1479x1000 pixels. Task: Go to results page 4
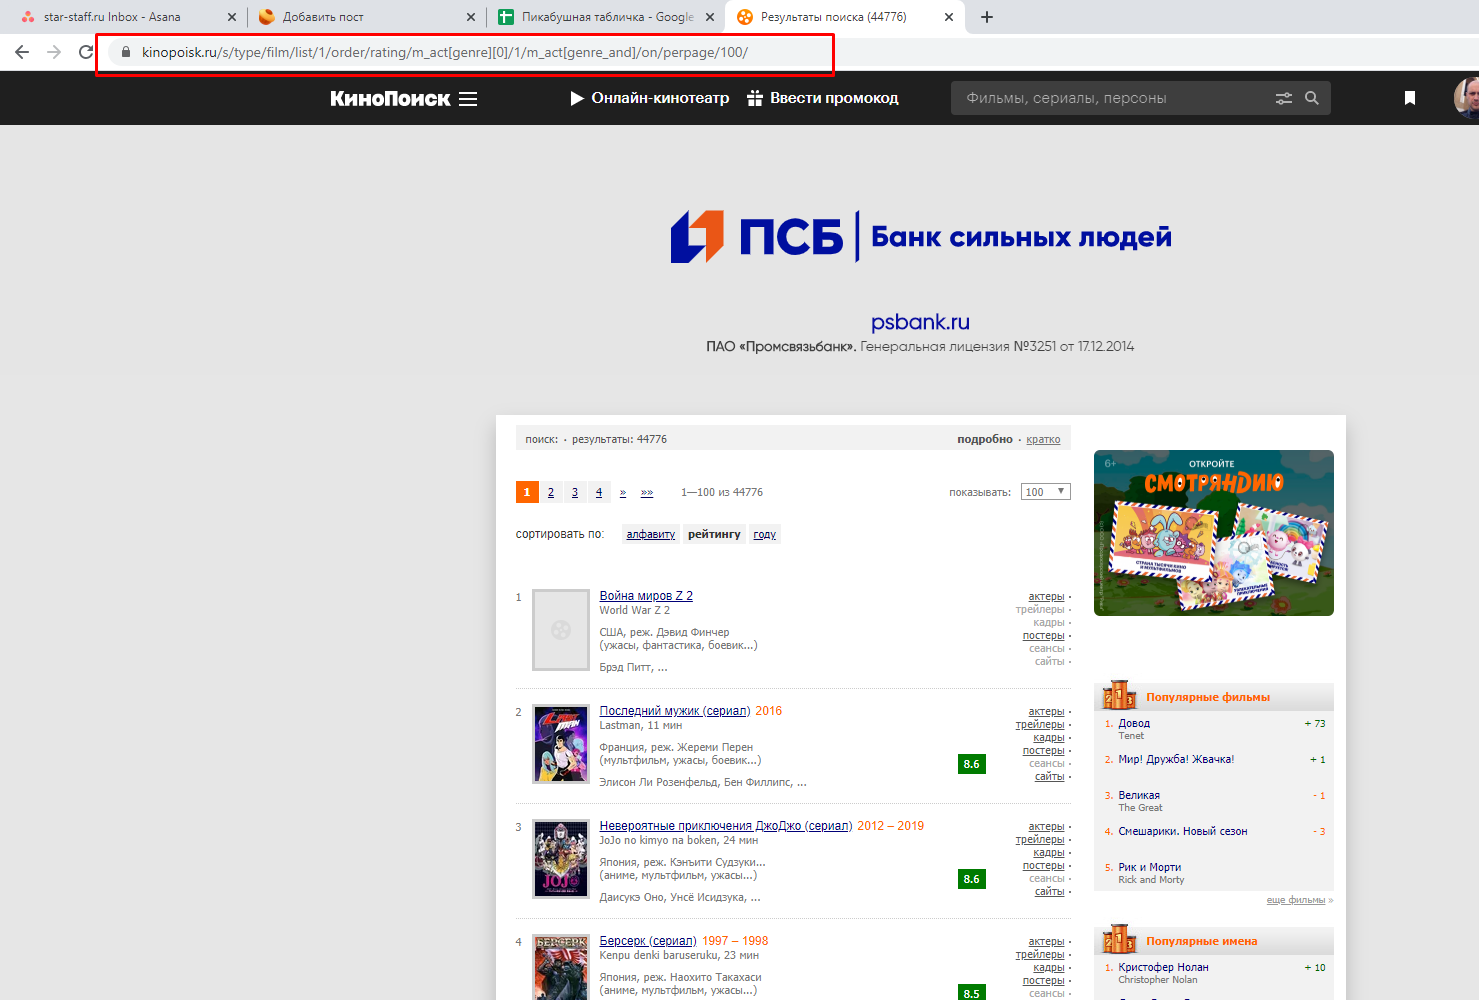coord(599,492)
